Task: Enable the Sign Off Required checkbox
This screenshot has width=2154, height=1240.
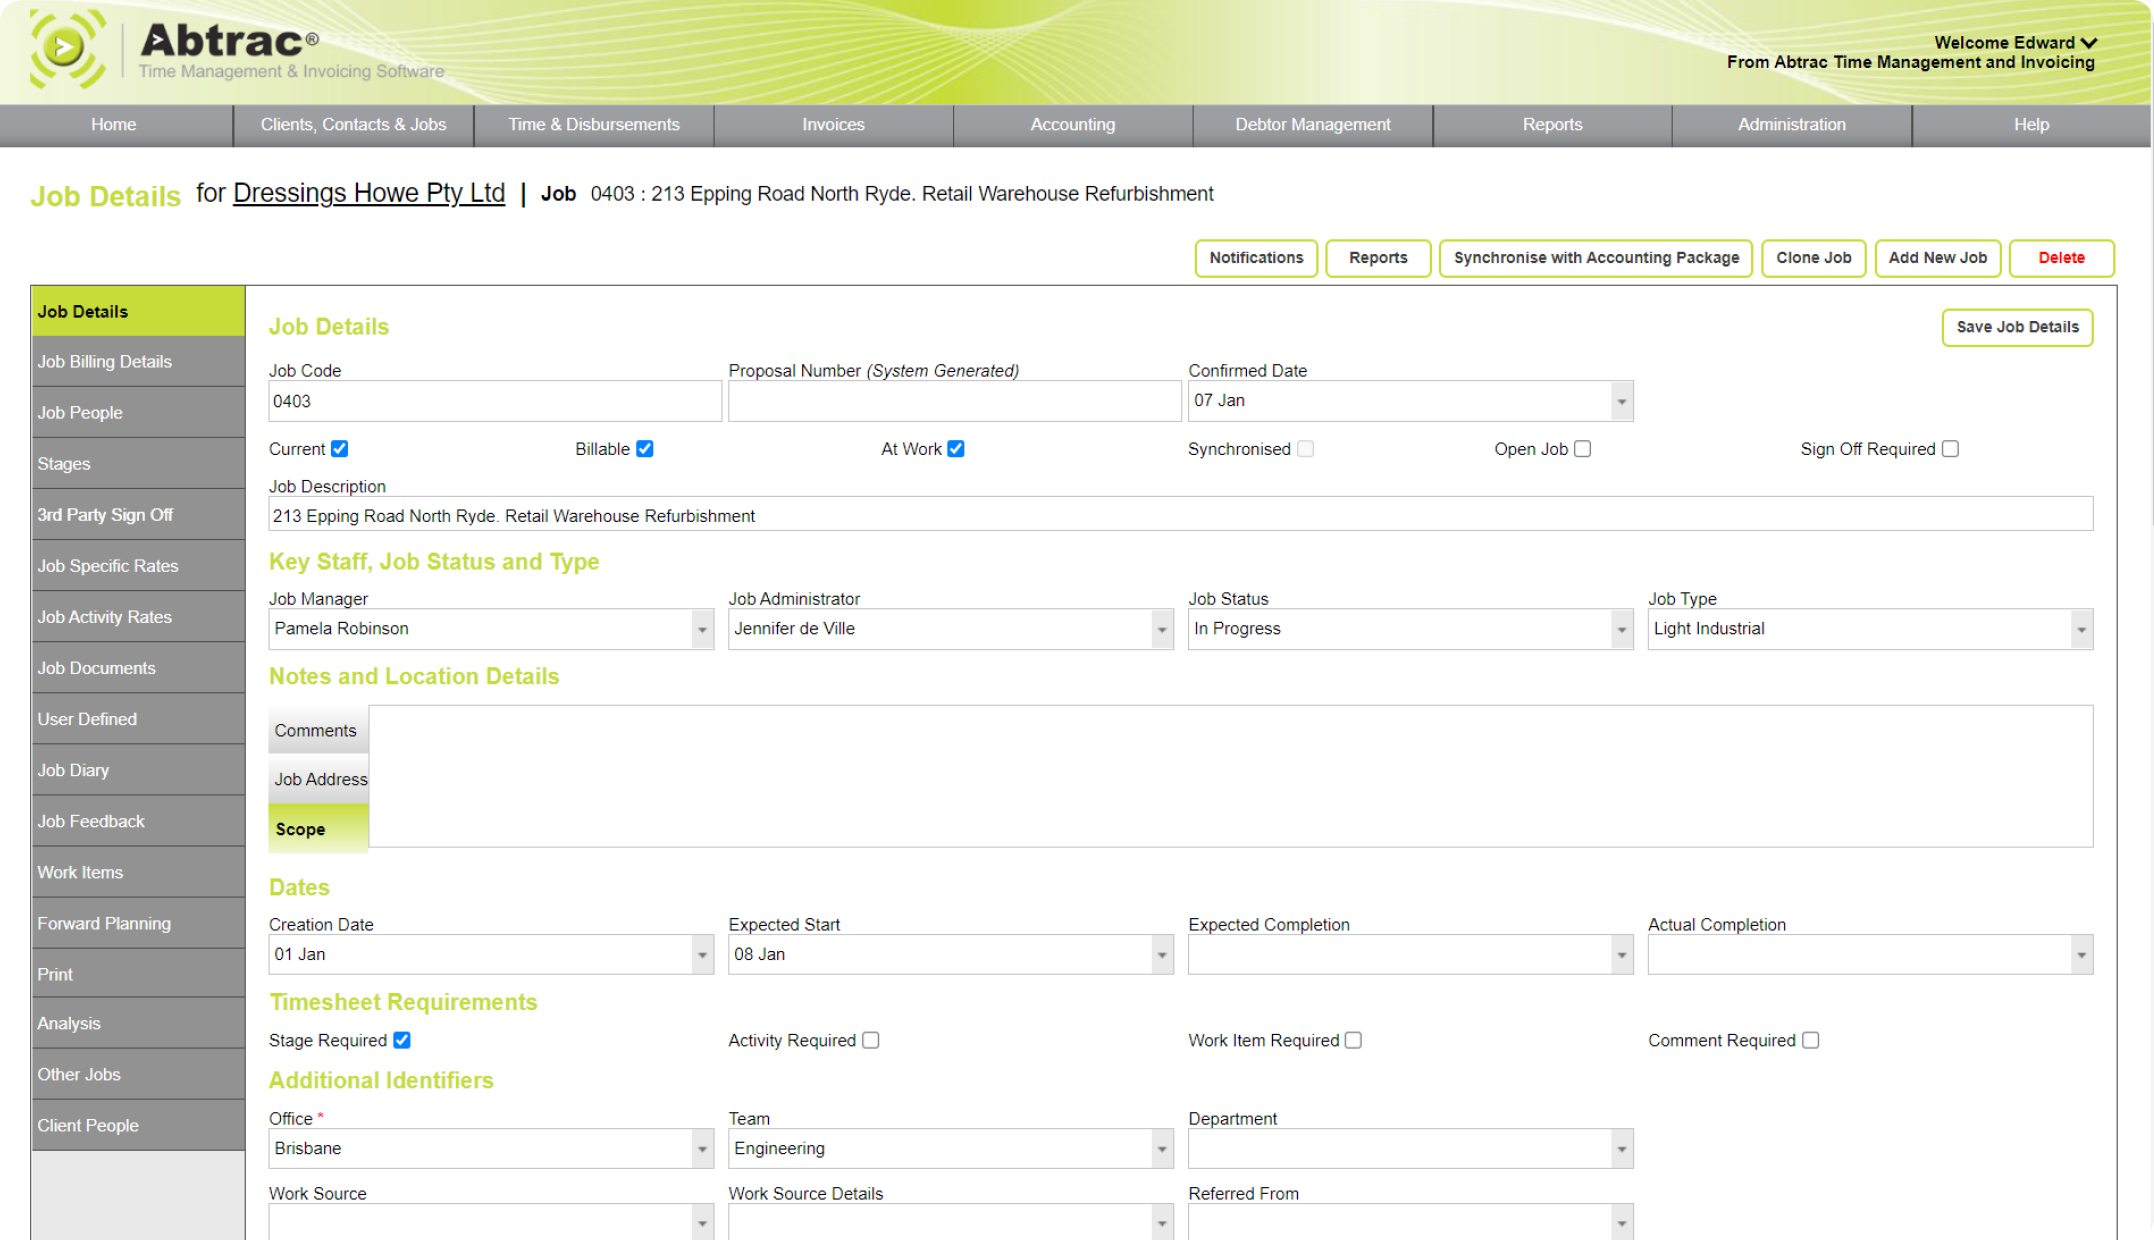Action: pyautogui.click(x=1950, y=449)
